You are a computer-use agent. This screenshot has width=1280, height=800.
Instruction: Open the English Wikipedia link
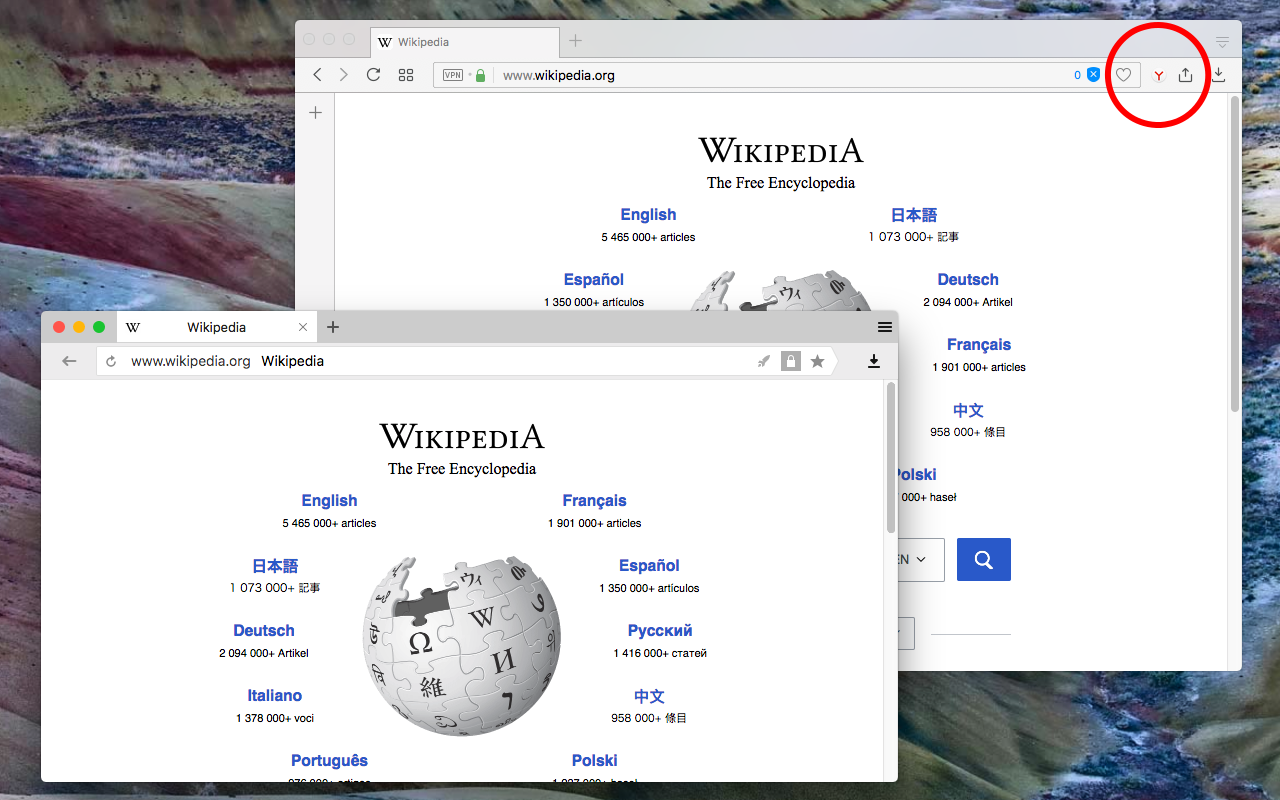click(329, 500)
